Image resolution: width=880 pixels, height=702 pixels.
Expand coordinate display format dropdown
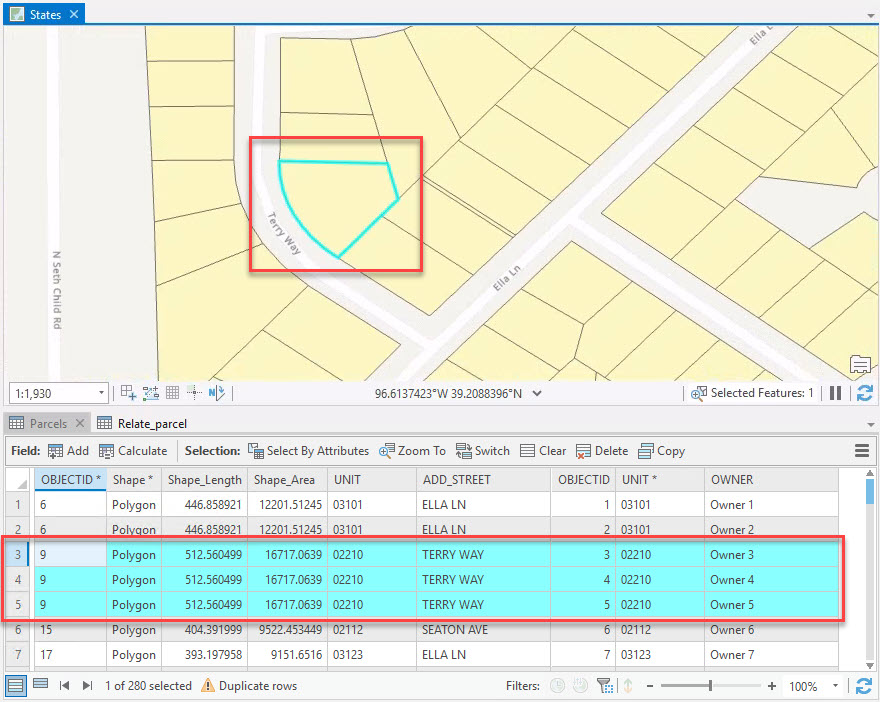(537, 394)
